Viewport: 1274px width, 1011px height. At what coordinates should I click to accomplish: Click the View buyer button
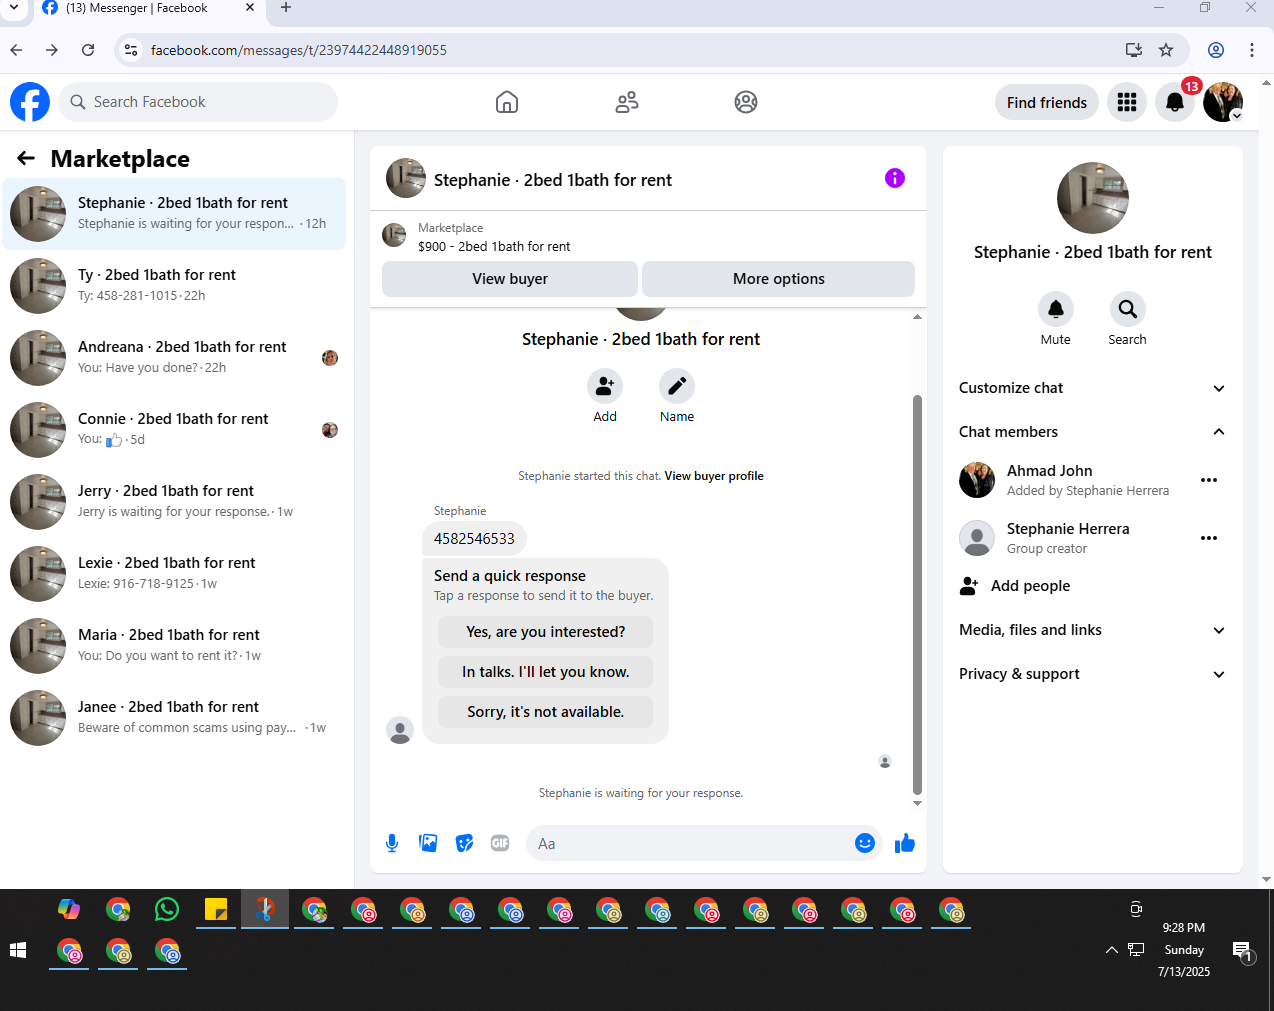[510, 279]
